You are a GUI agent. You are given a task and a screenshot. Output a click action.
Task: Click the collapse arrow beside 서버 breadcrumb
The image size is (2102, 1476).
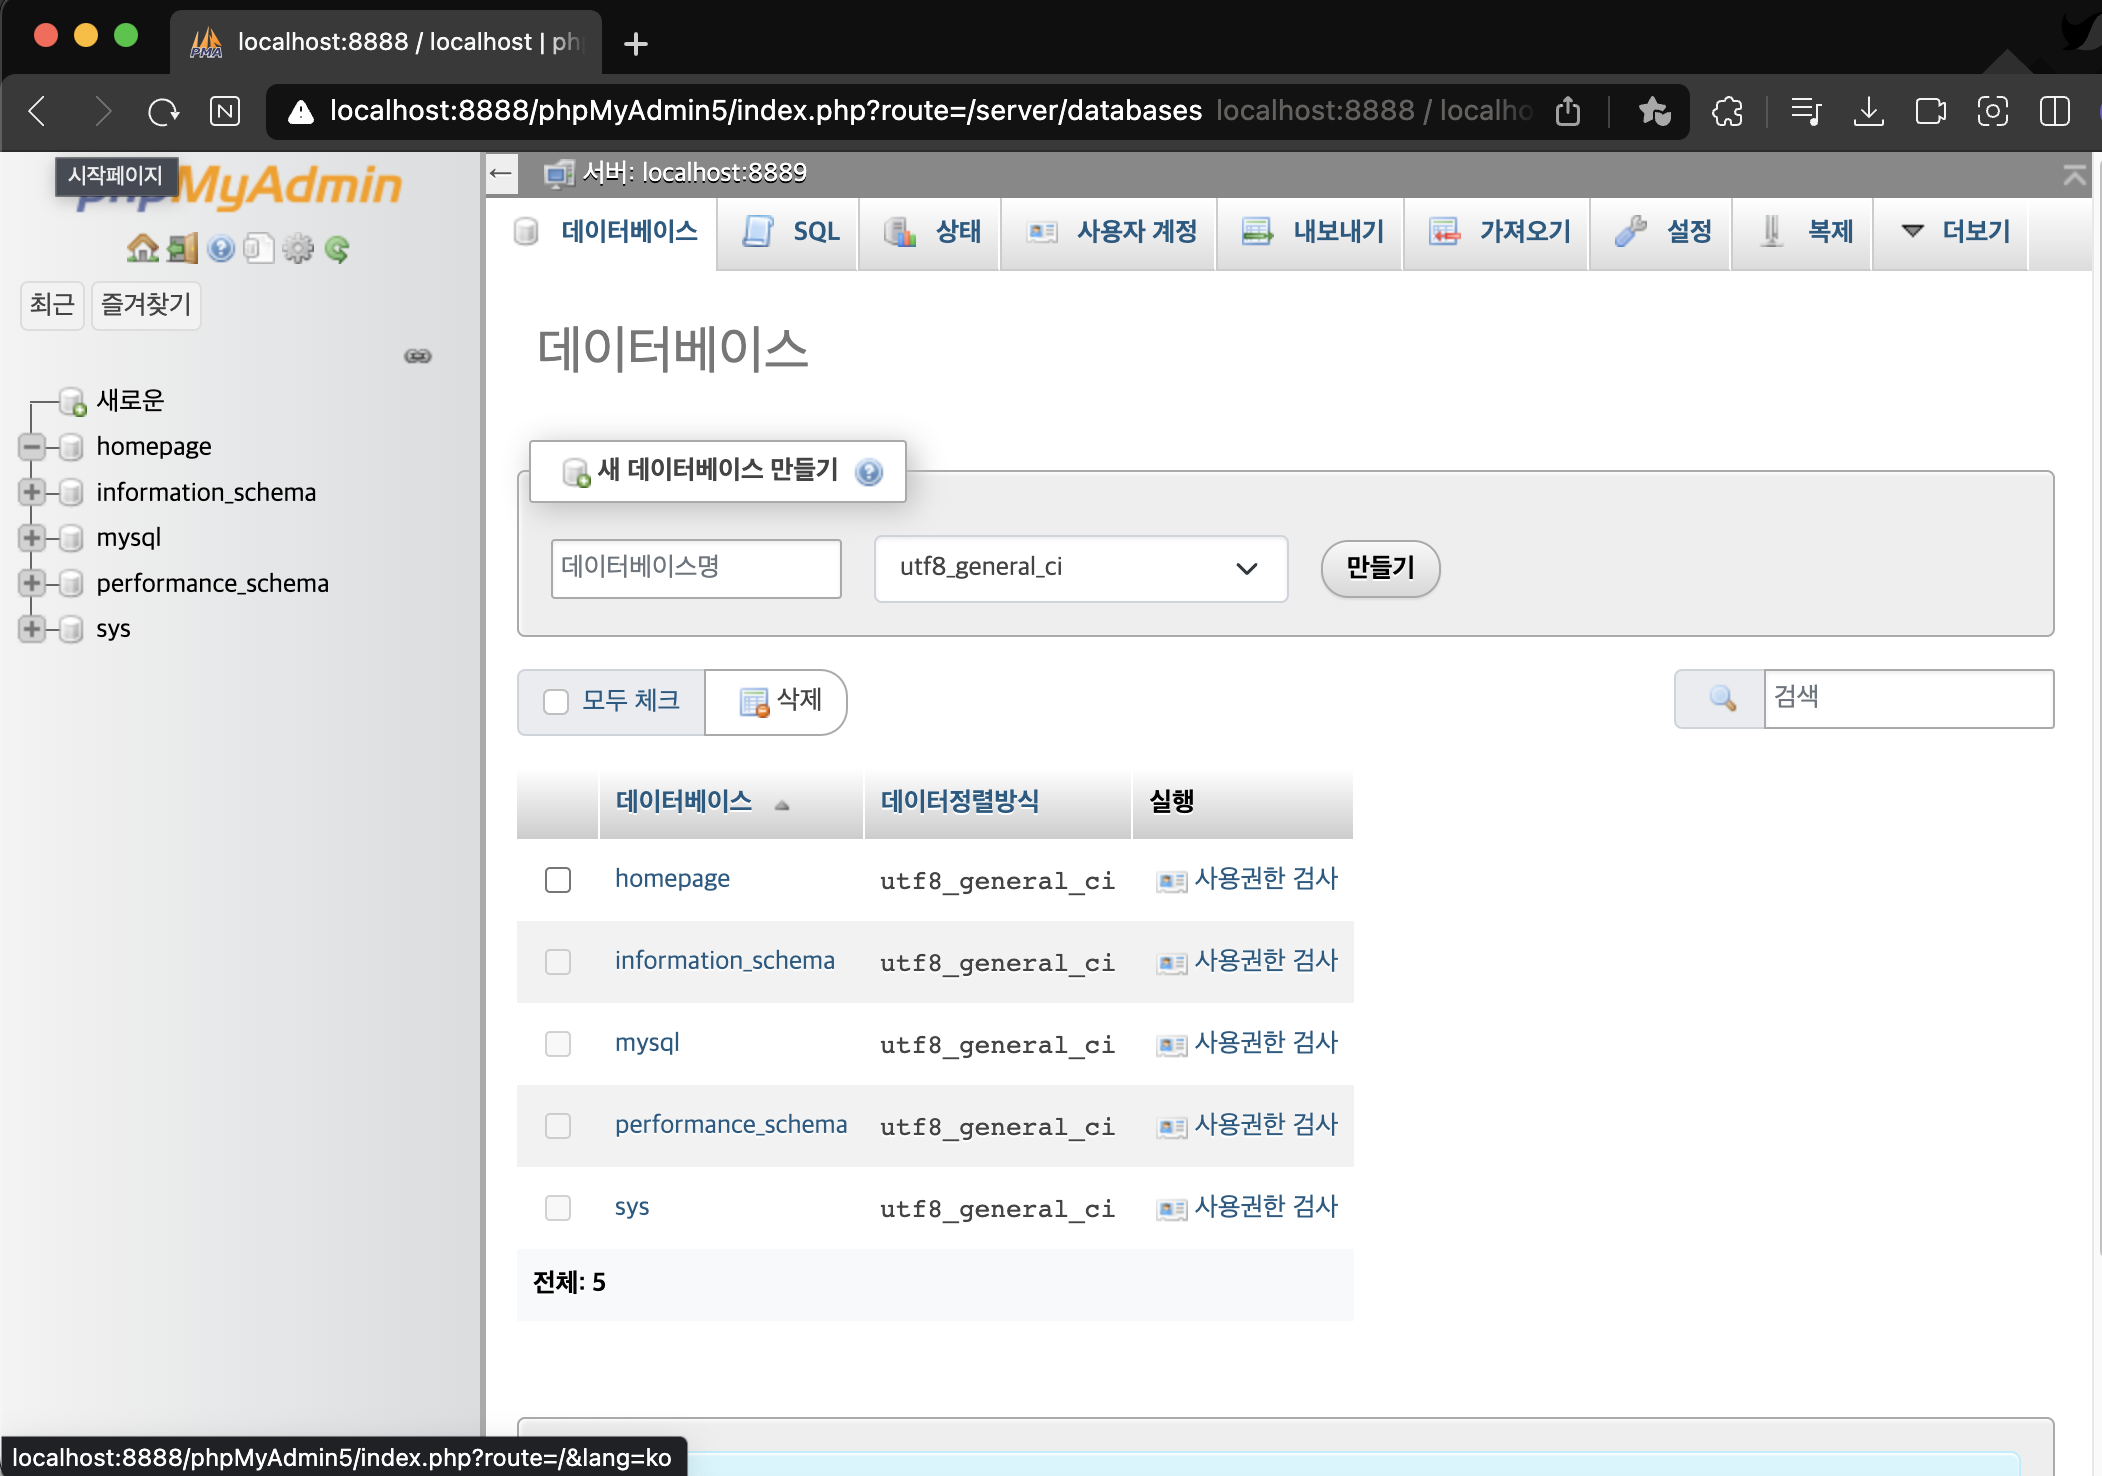pyautogui.click(x=501, y=173)
